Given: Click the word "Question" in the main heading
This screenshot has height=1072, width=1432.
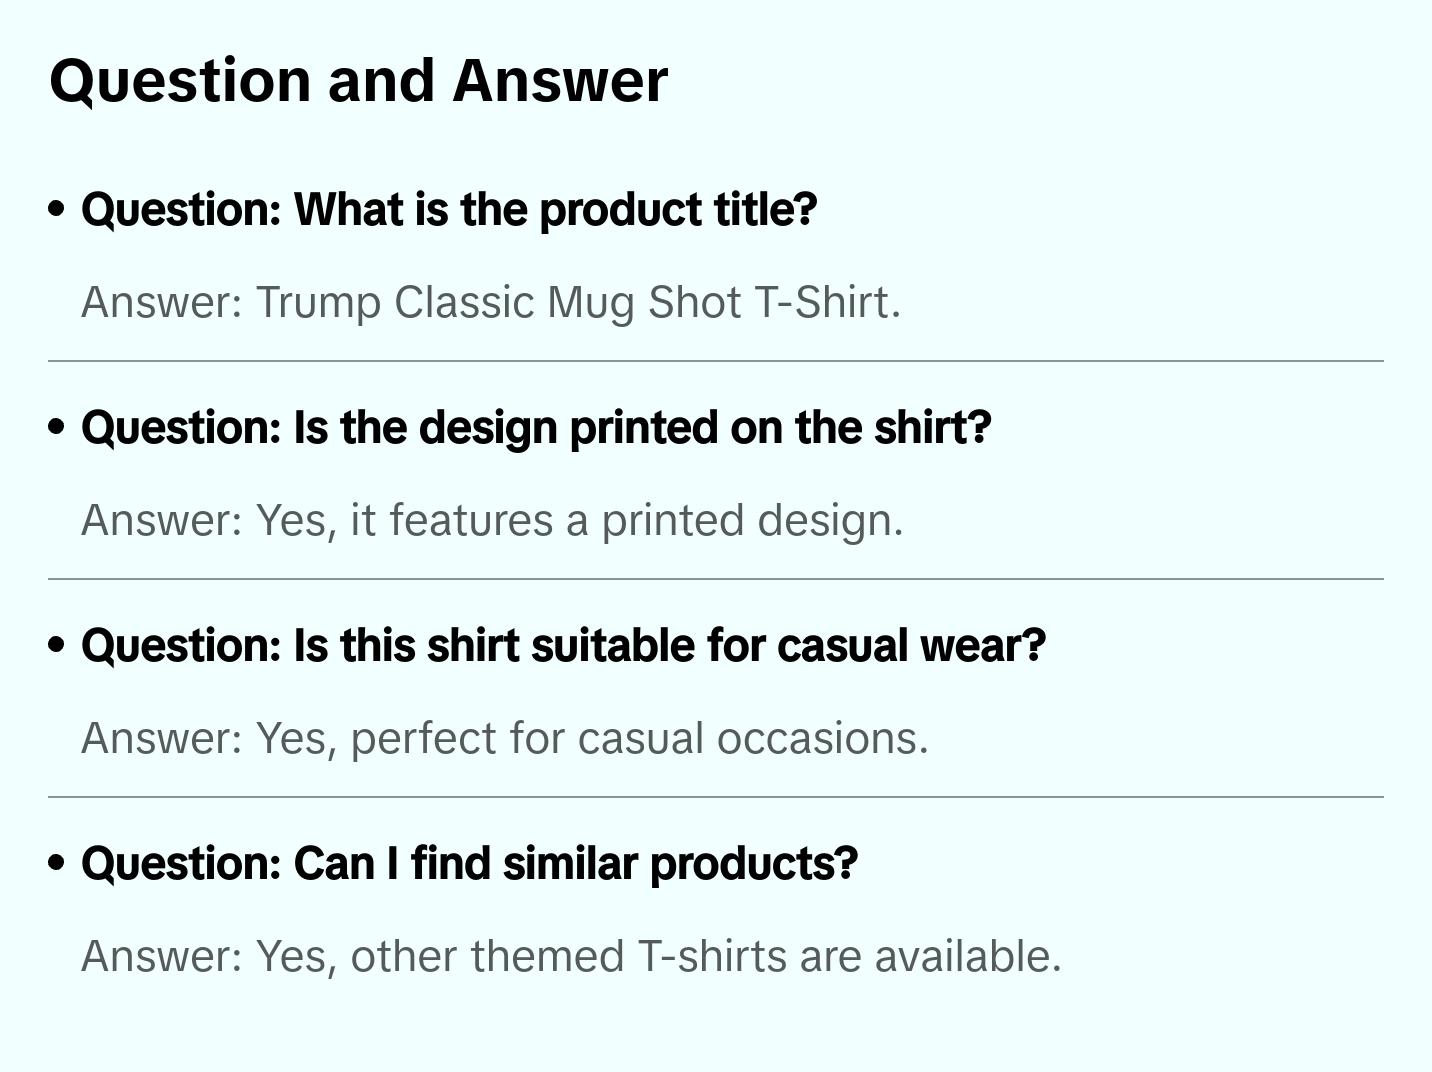Looking at the screenshot, I should pyautogui.click(x=180, y=80).
